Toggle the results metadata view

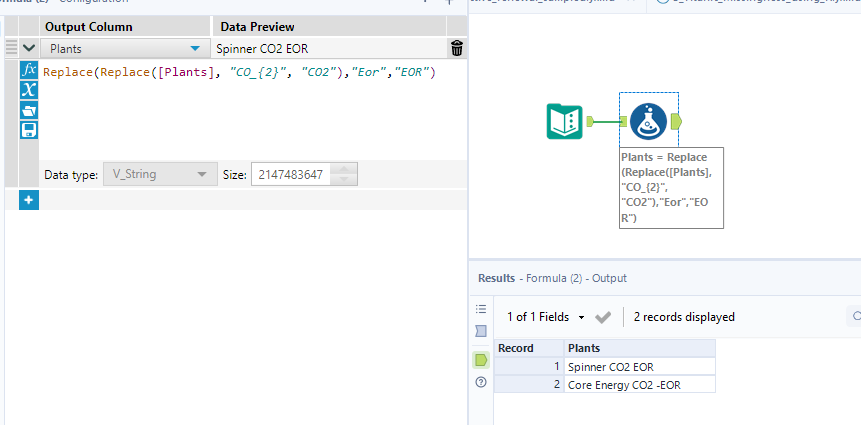pos(481,331)
